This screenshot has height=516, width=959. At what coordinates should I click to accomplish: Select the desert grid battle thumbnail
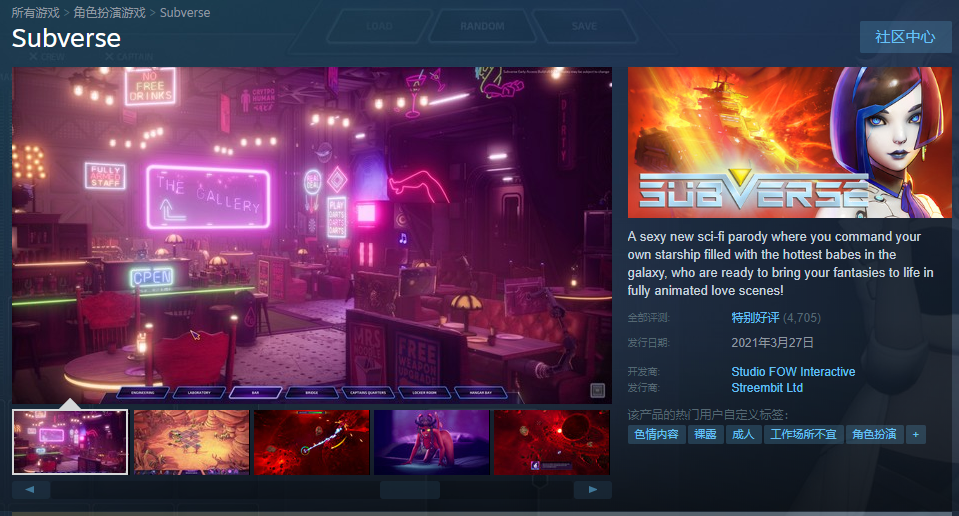pyautogui.click(x=191, y=442)
